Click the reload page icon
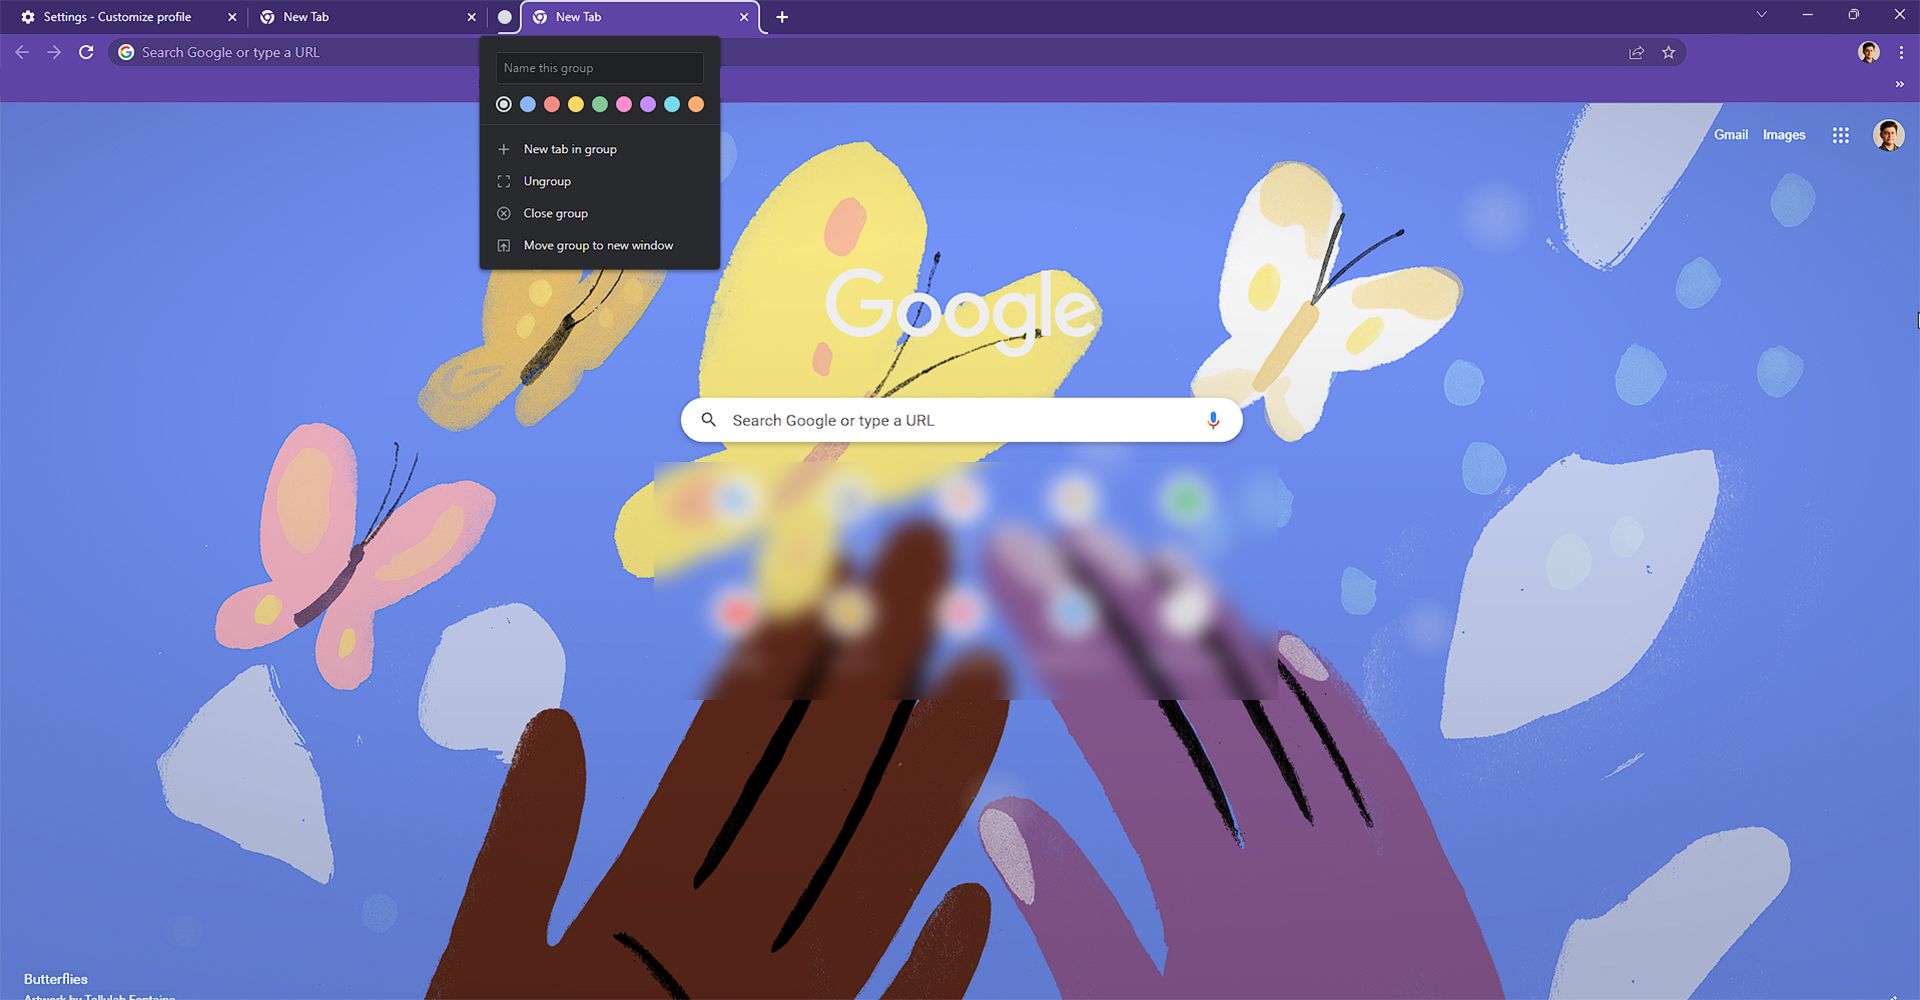 coord(86,52)
